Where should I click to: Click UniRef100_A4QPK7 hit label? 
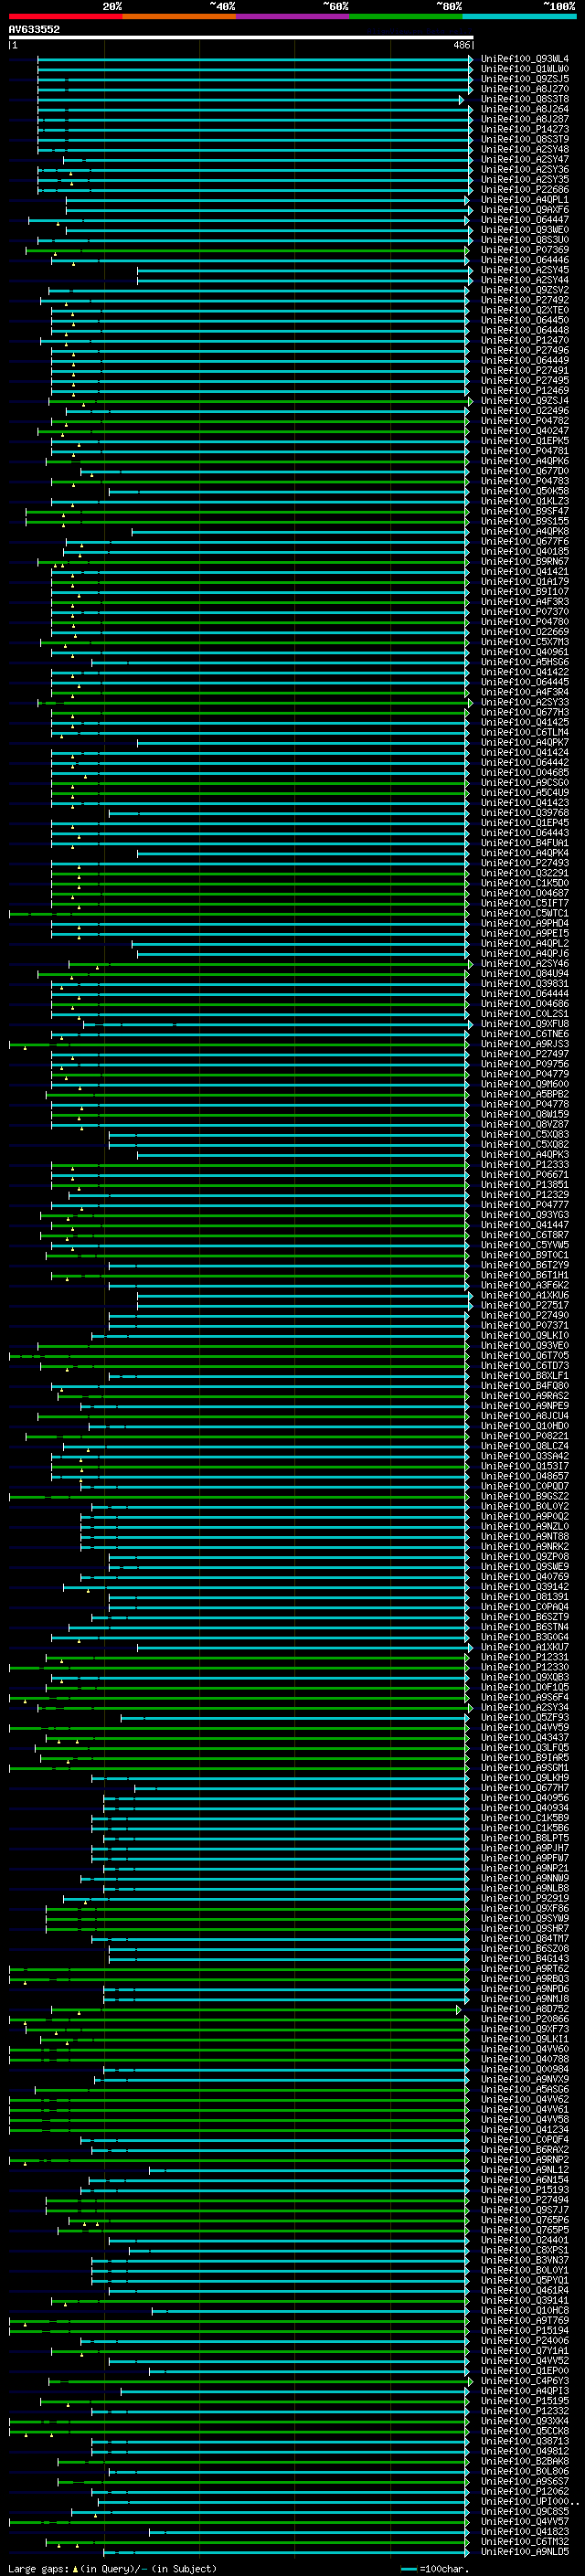(x=524, y=743)
